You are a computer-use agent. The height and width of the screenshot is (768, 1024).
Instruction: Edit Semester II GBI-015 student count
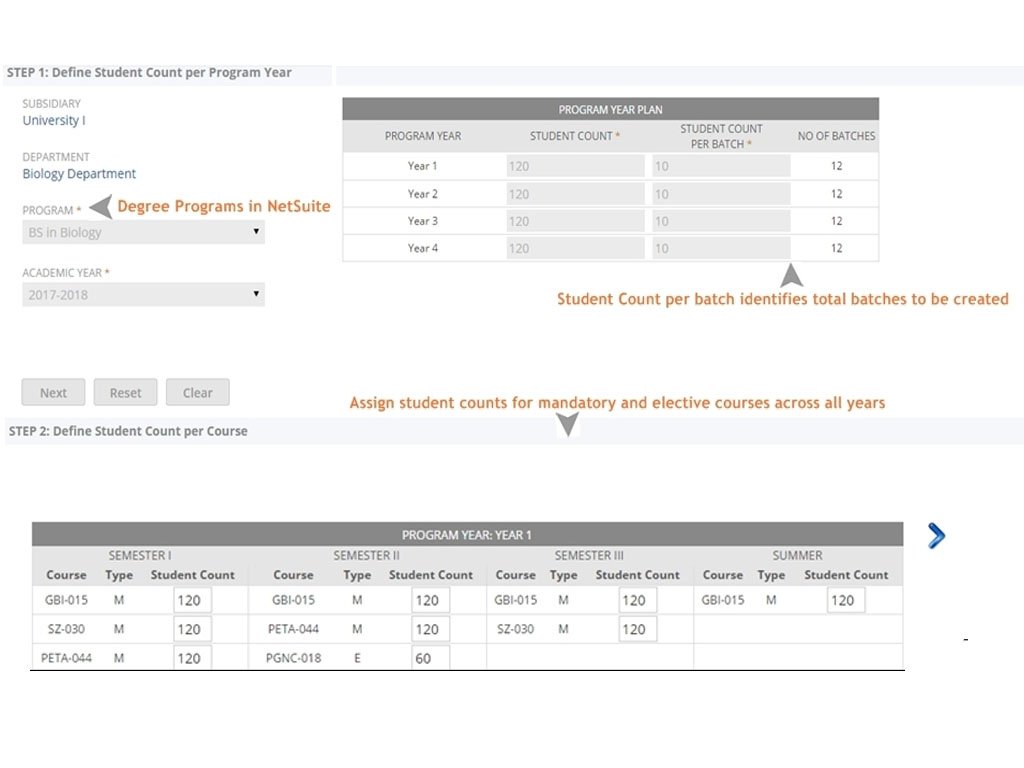pos(430,600)
